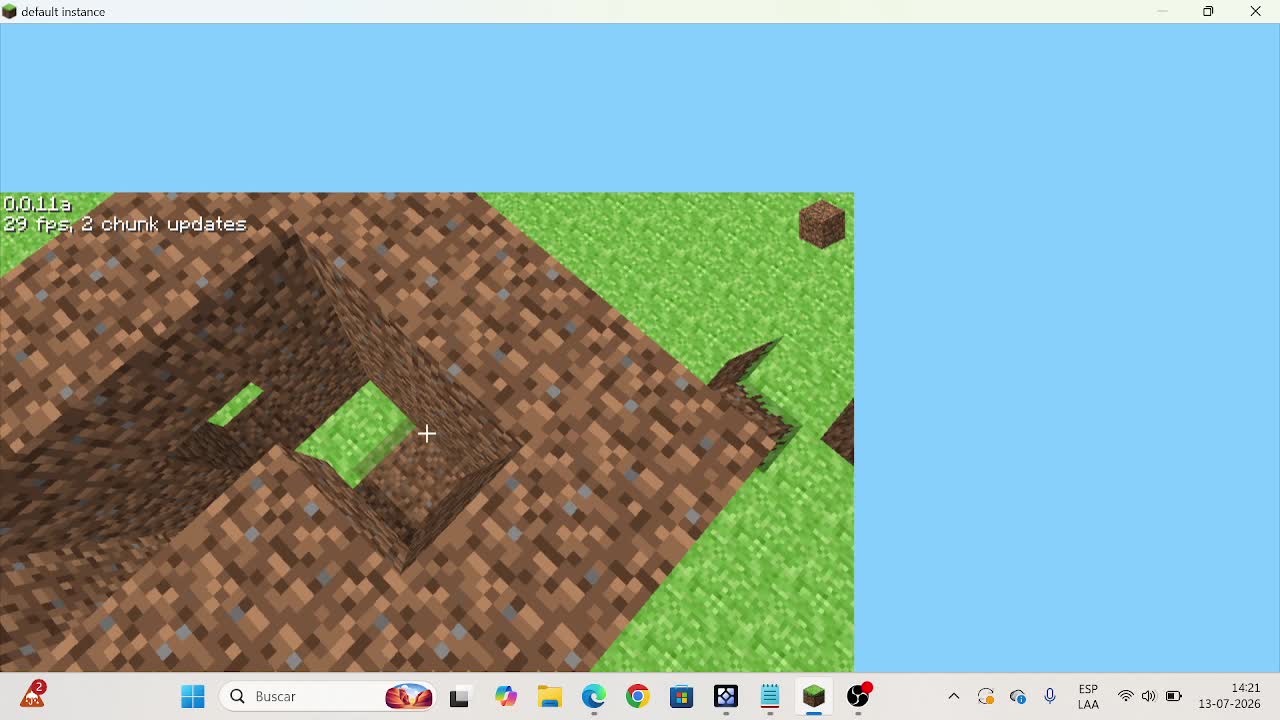Click the '29 fps, 2 chunk updates' text
Screen dimensions: 1280x720
tap(125, 225)
